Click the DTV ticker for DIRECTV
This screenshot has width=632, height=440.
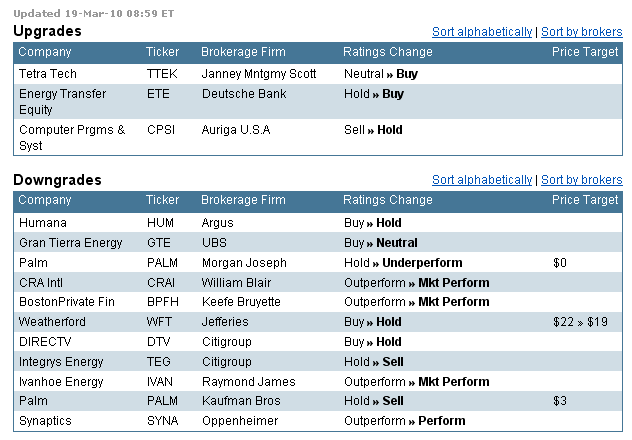(x=158, y=342)
